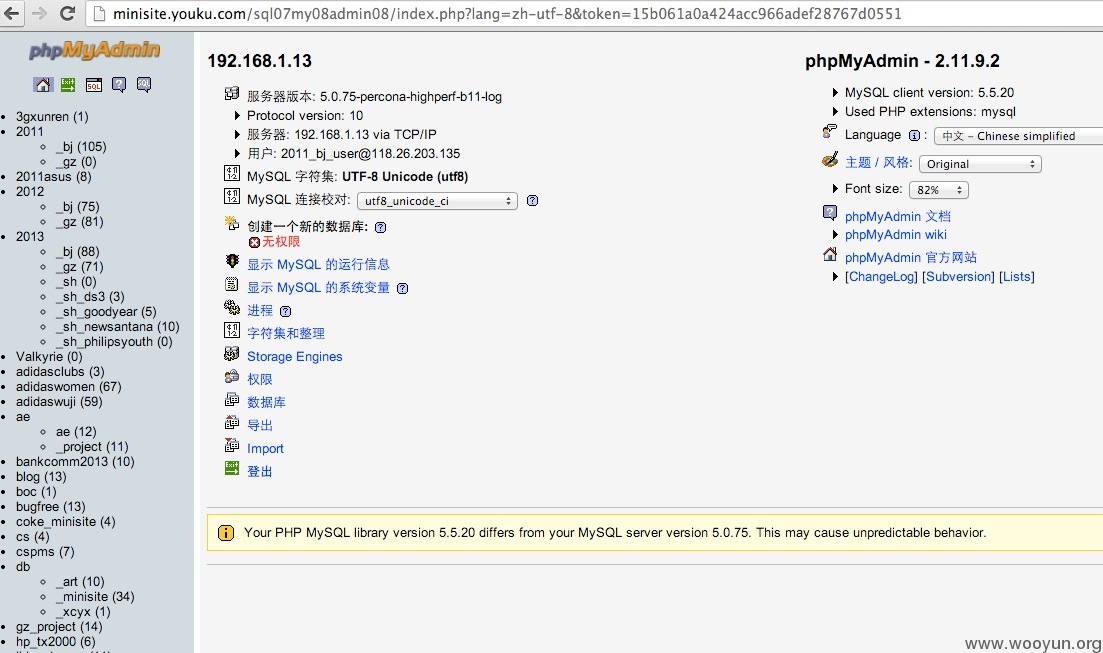Select coke_minisite (4) database
This screenshot has height=653, width=1103.
(65, 521)
